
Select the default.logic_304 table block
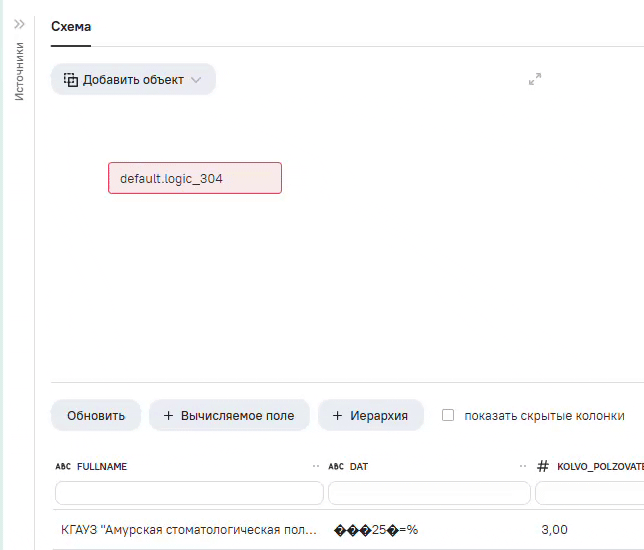[195, 178]
